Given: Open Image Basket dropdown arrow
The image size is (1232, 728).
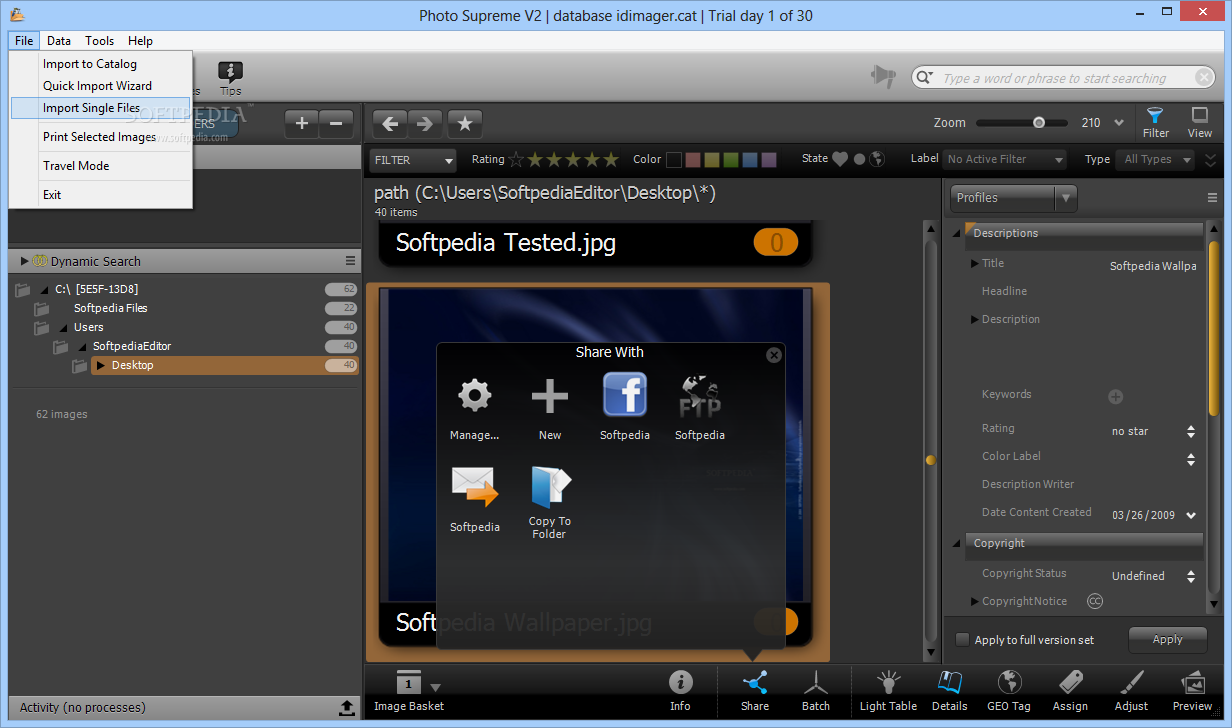Looking at the screenshot, I should click(435, 687).
